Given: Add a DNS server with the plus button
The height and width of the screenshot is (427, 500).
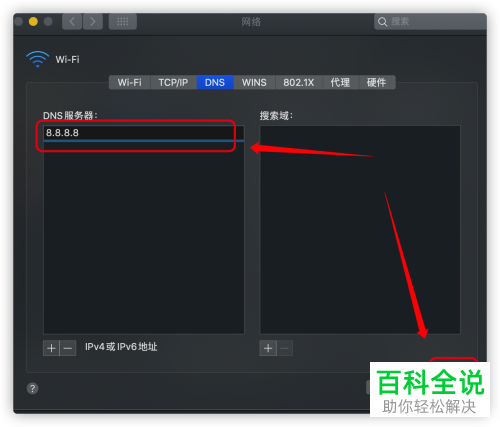Looking at the screenshot, I should [x=51, y=348].
